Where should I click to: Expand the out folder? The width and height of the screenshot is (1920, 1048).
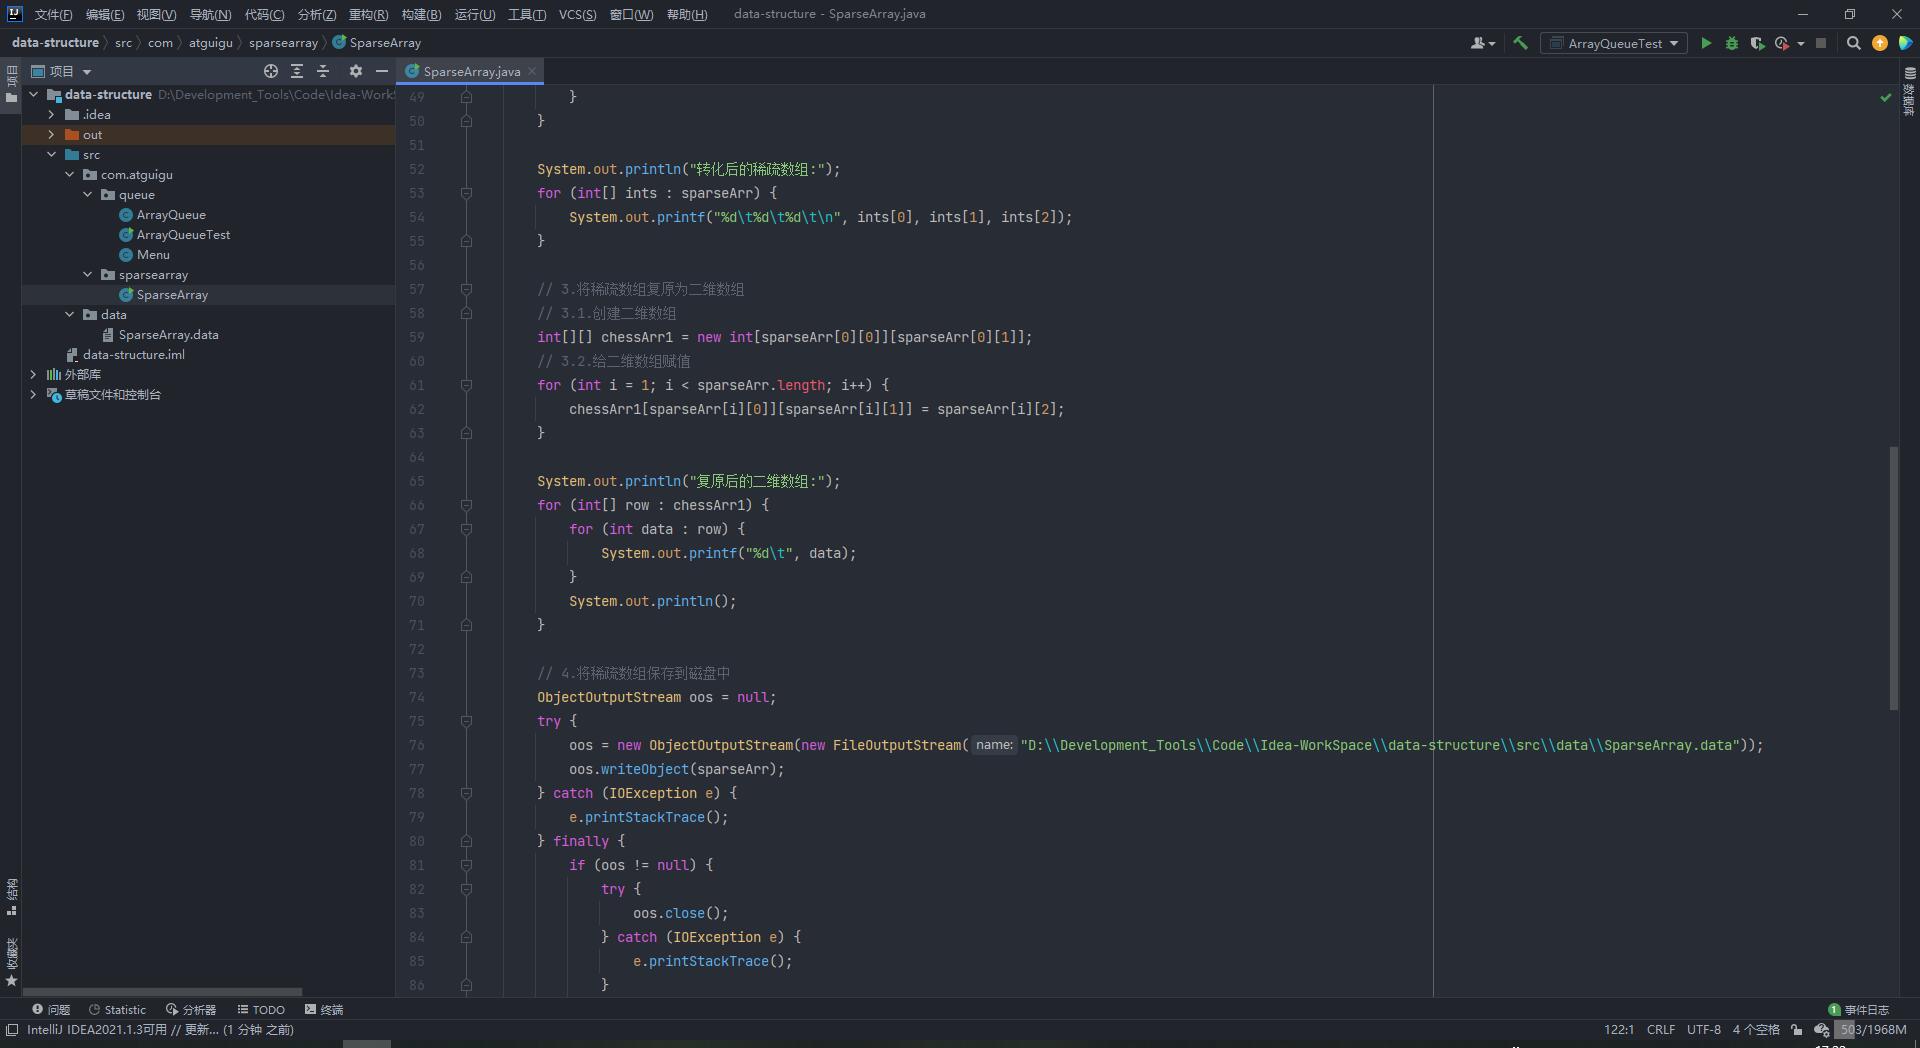51,135
